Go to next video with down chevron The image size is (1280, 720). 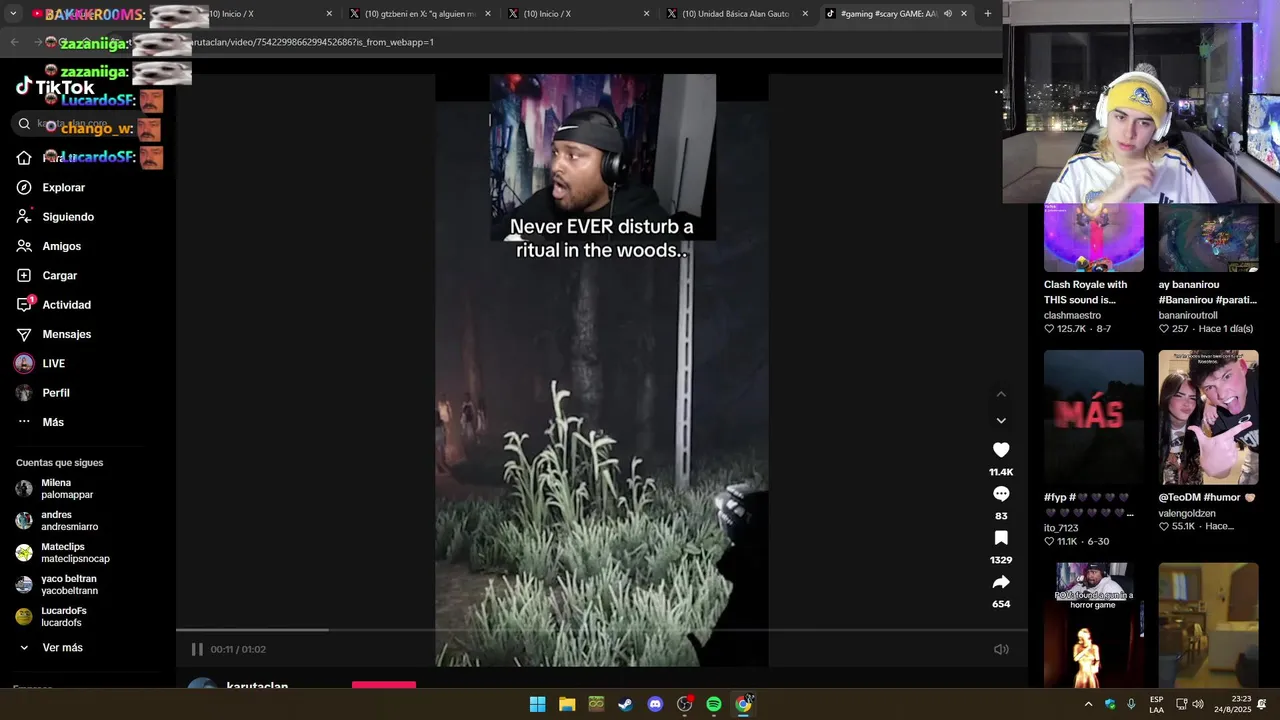click(x=1001, y=421)
